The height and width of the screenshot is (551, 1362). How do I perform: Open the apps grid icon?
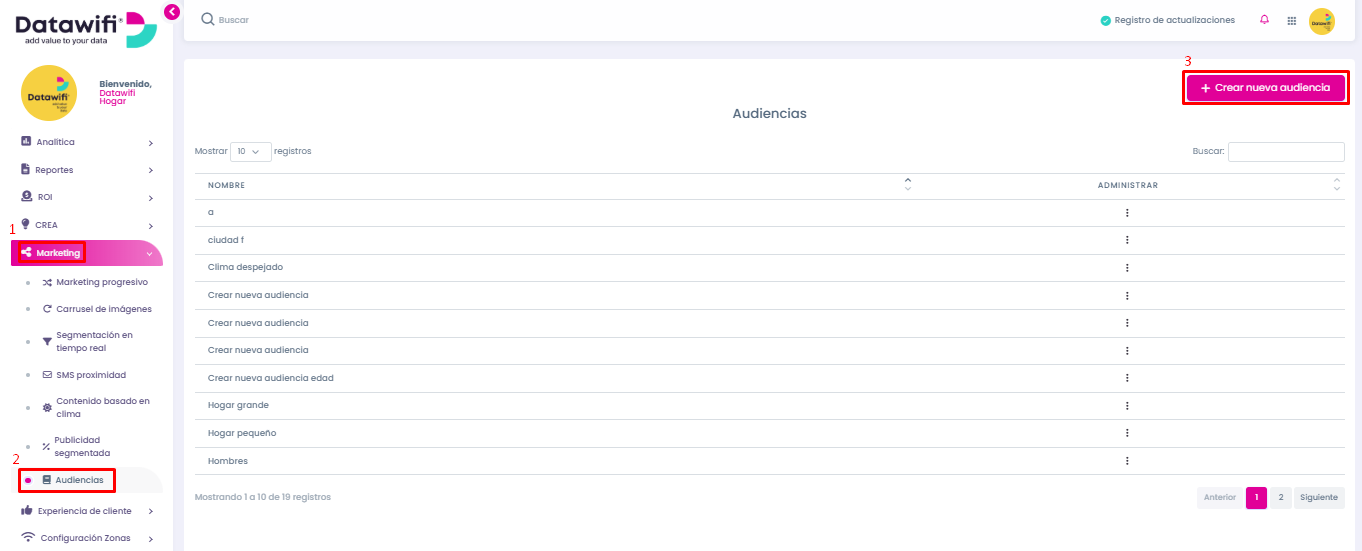(1291, 20)
